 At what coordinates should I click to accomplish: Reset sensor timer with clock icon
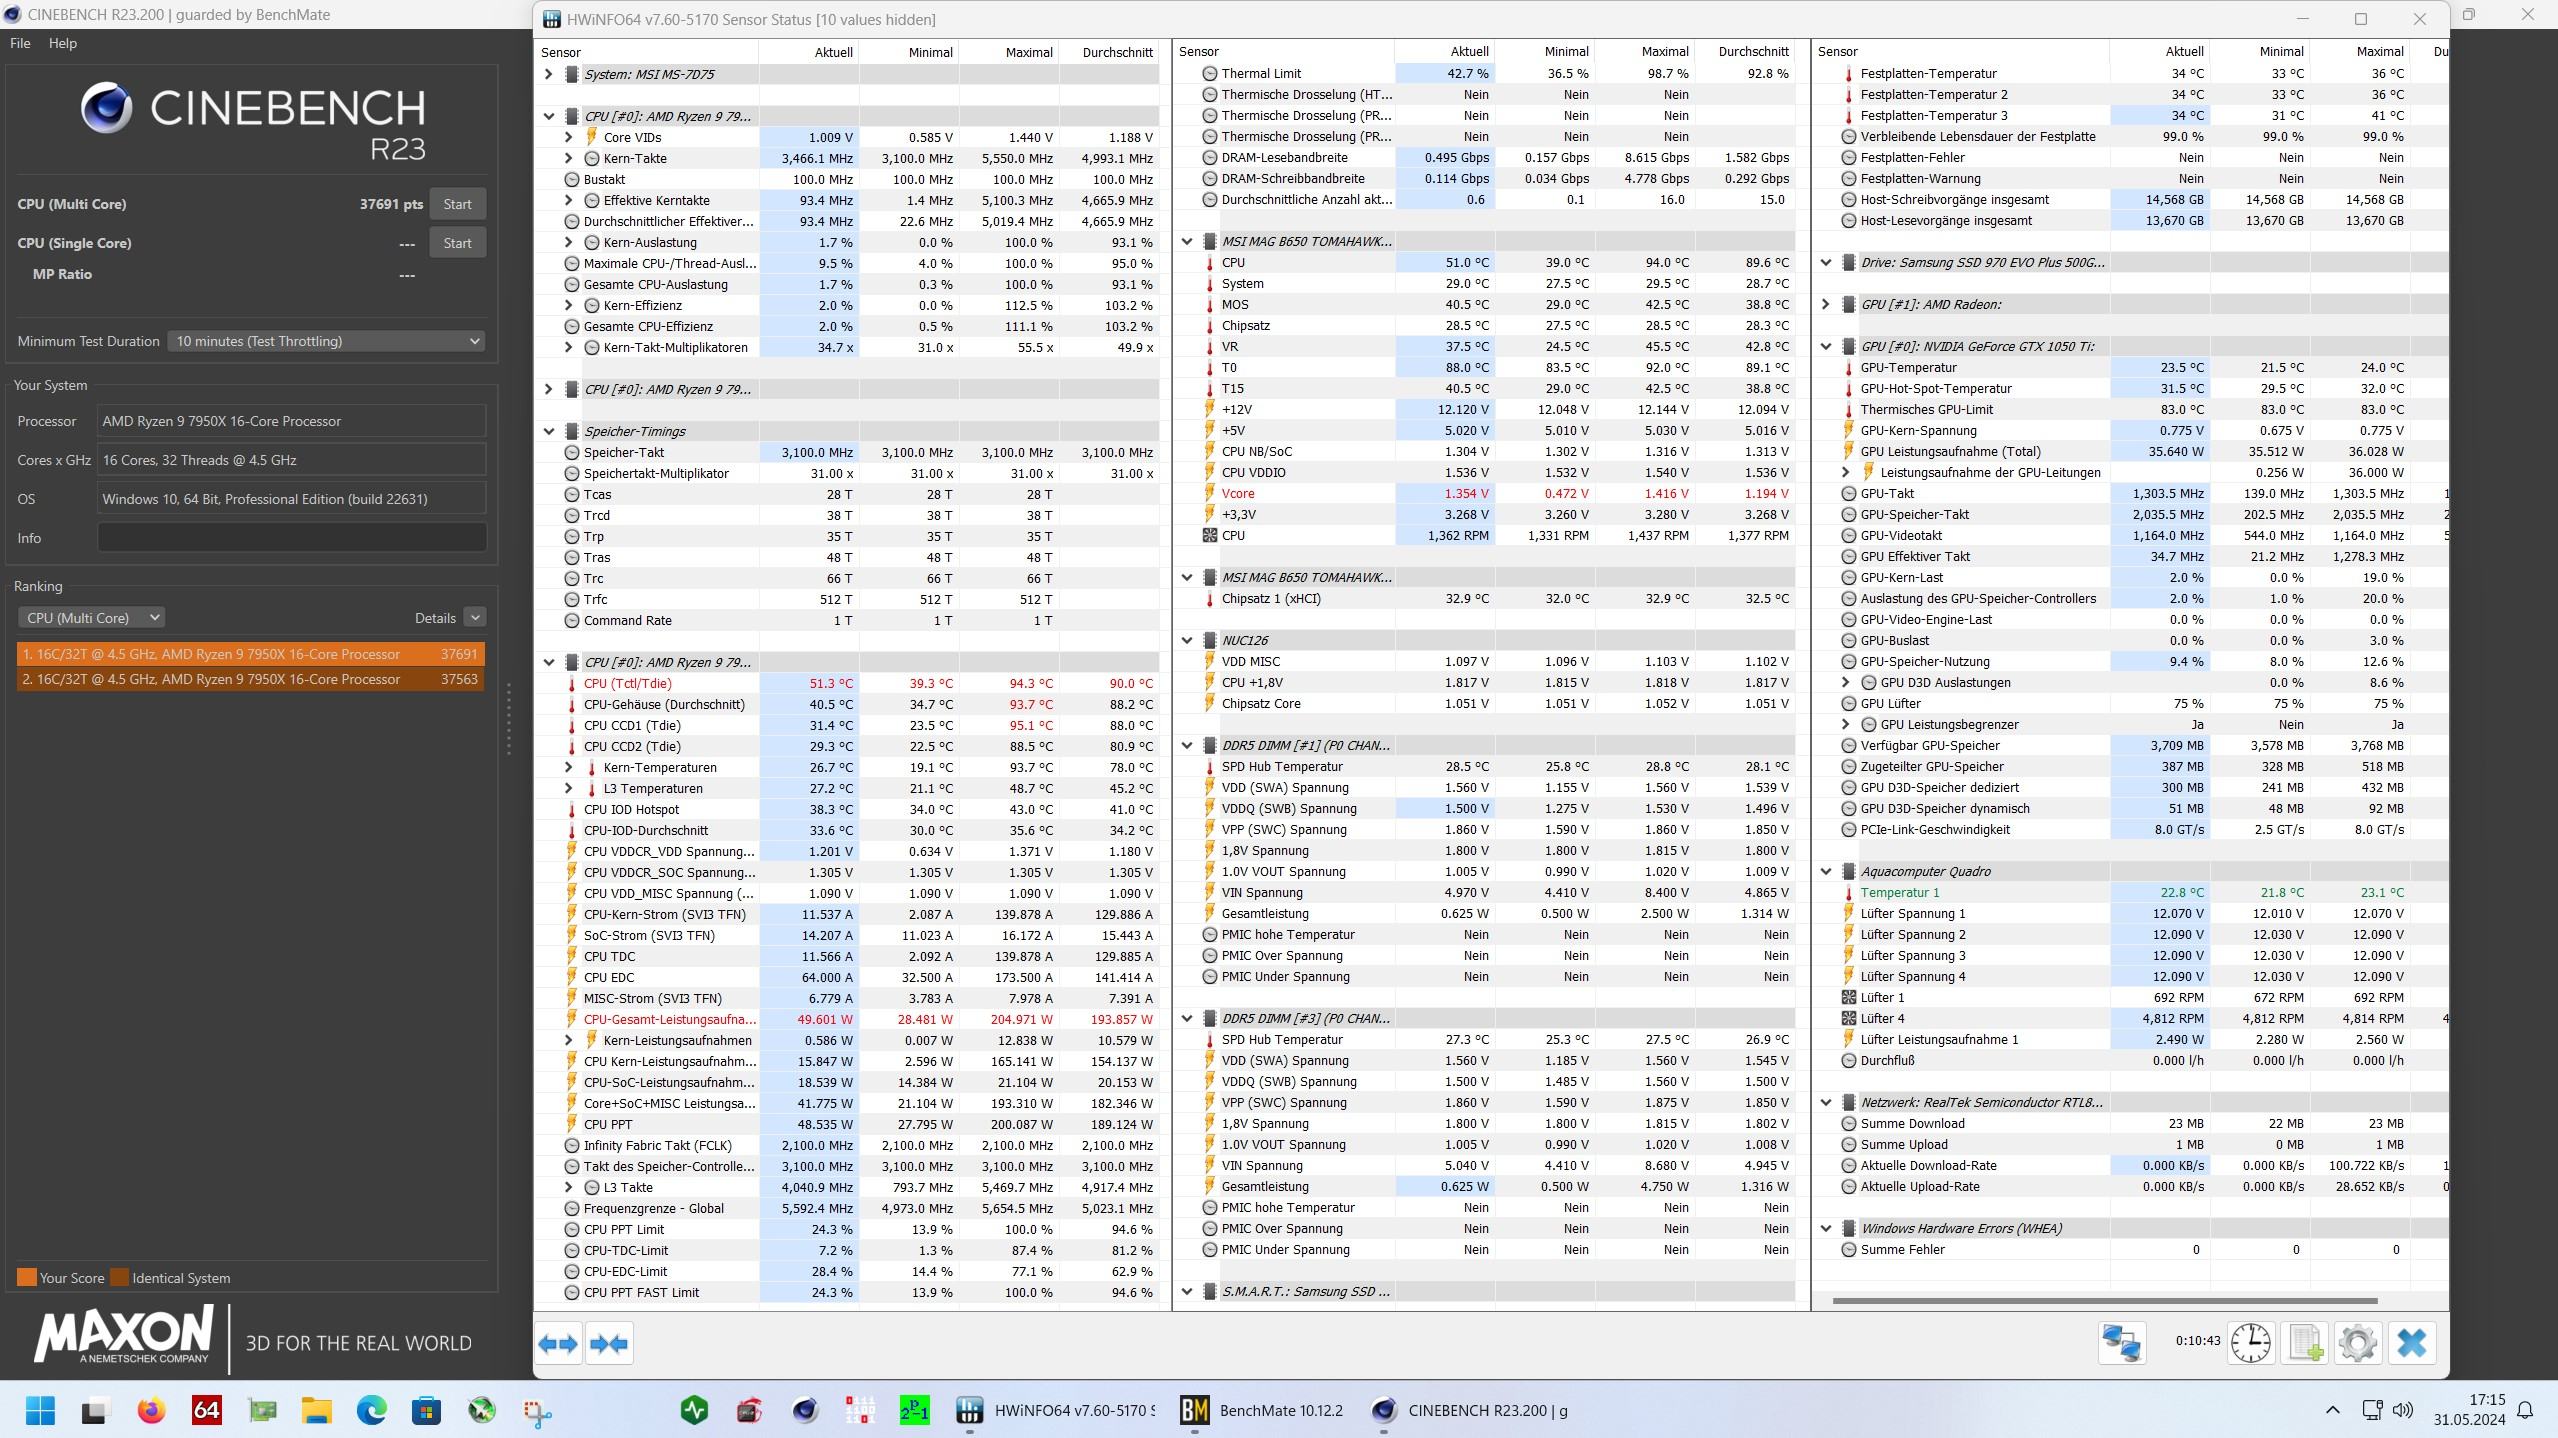pyautogui.click(x=2250, y=1342)
